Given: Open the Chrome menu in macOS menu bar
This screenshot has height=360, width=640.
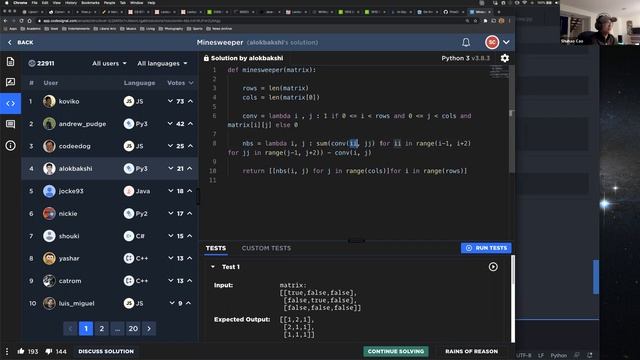Looking at the screenshot, I should click(20, 2).
